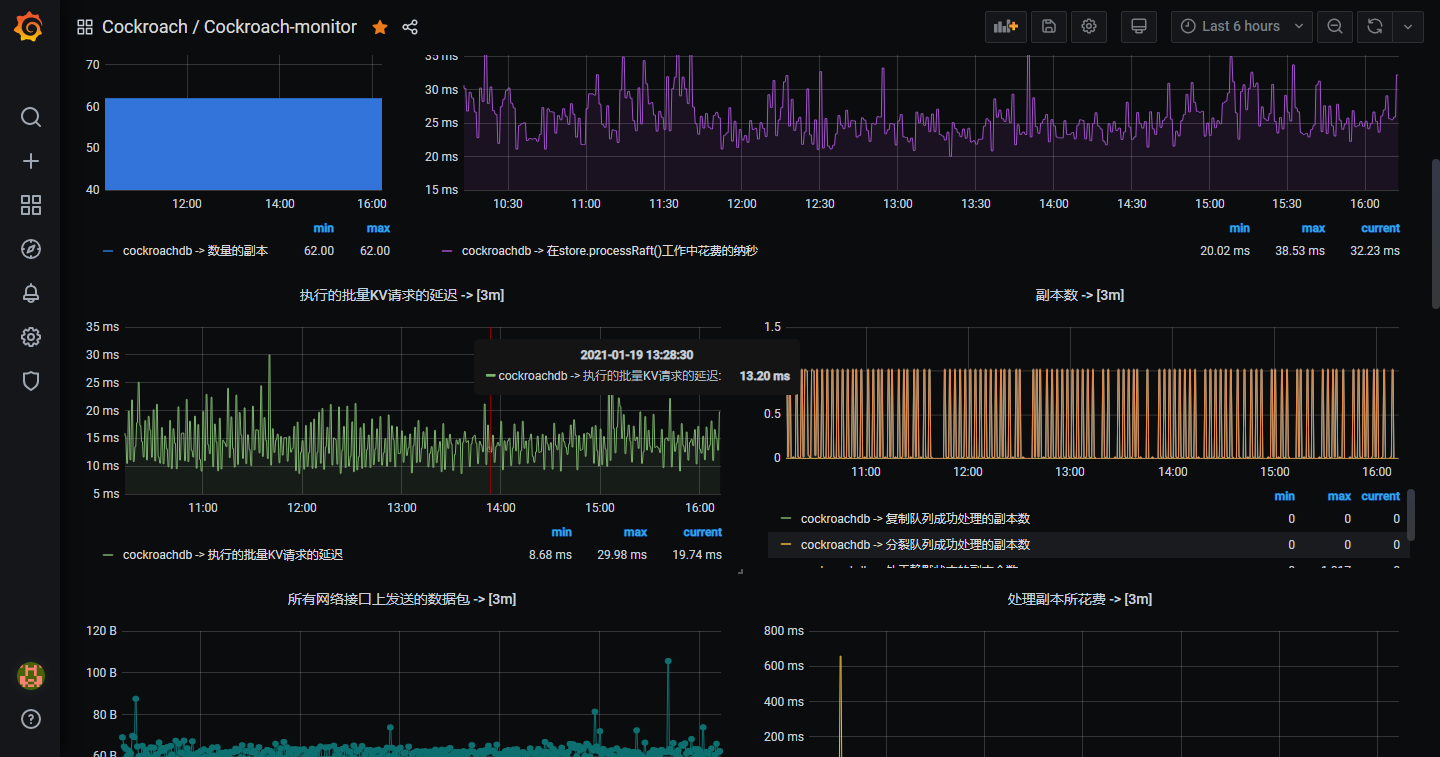1440x757 pixels.
Task: Toggle the 复制队列成功处理的副本数 legend series
Action: [915, 519]
